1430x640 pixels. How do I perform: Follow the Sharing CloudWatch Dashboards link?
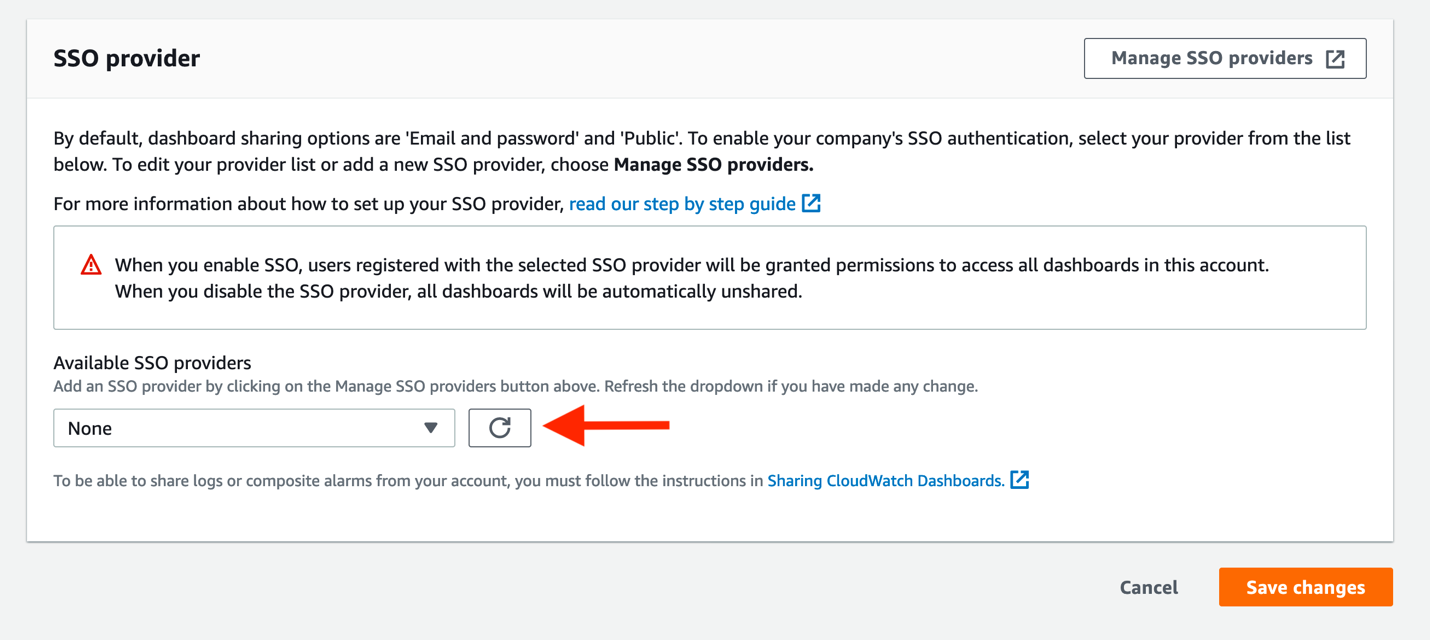884,480
